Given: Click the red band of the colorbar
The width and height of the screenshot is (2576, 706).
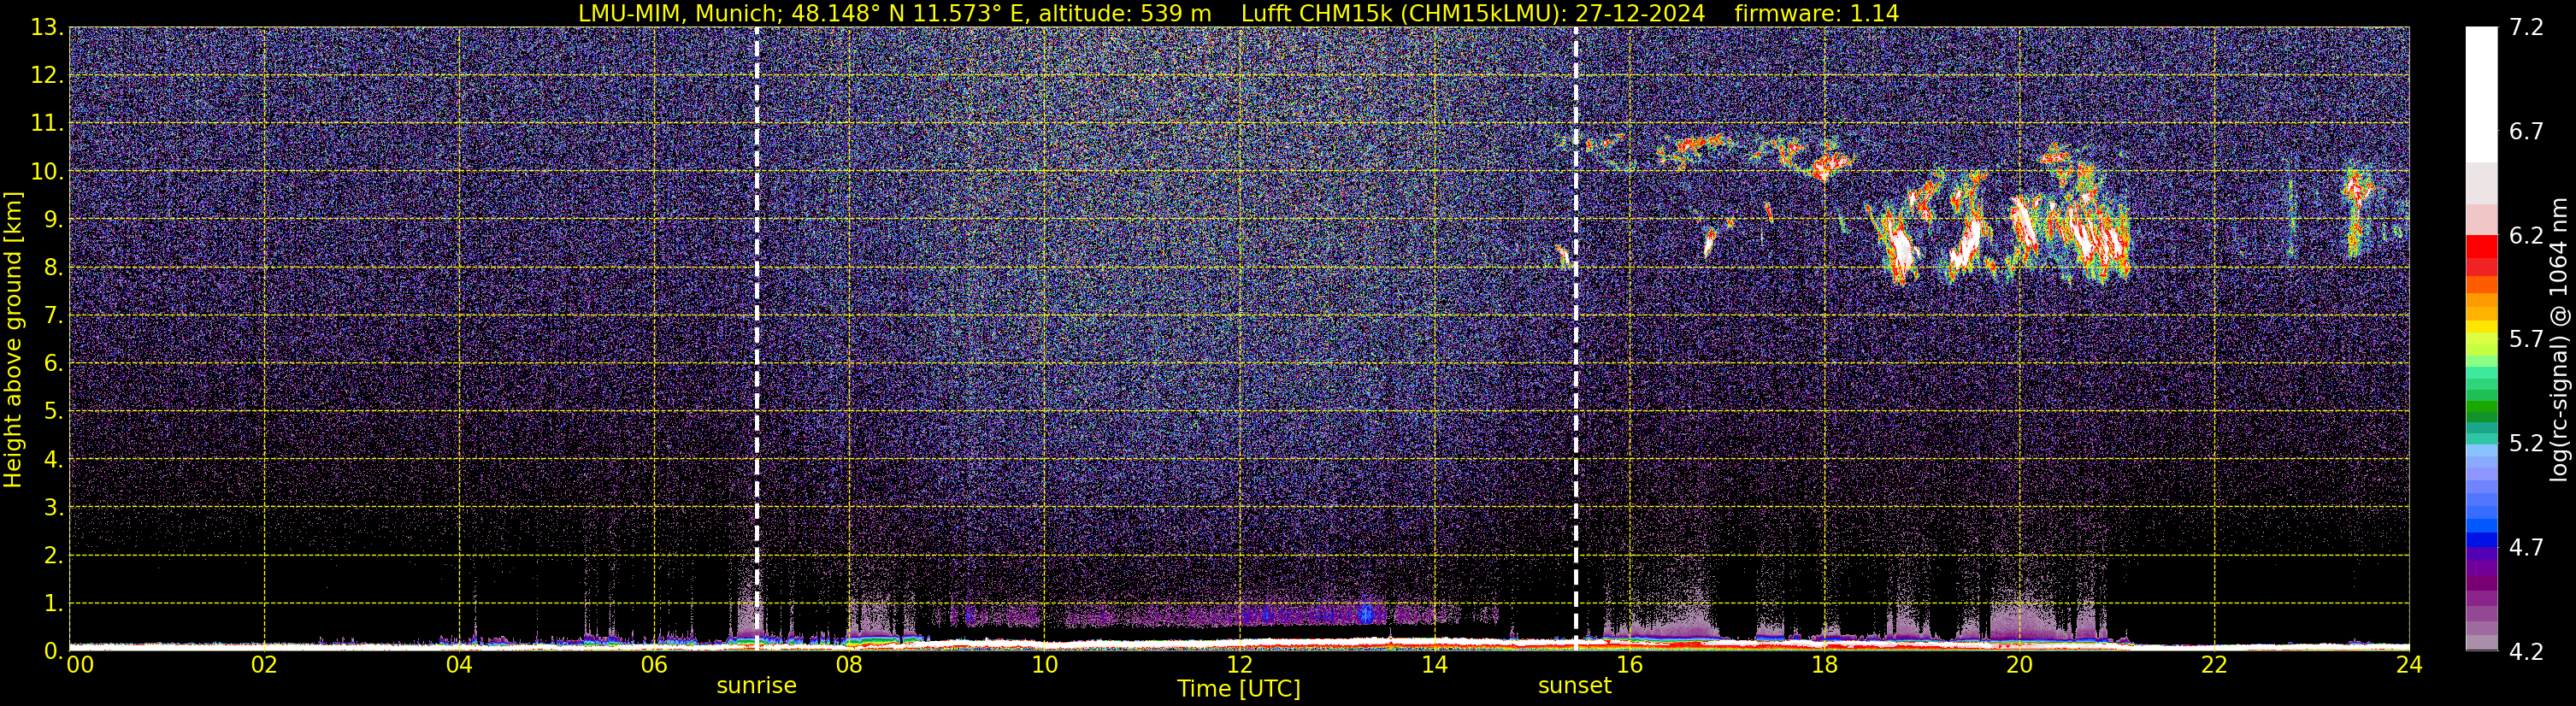Looking at the screenshot, I should [2481, 255].
